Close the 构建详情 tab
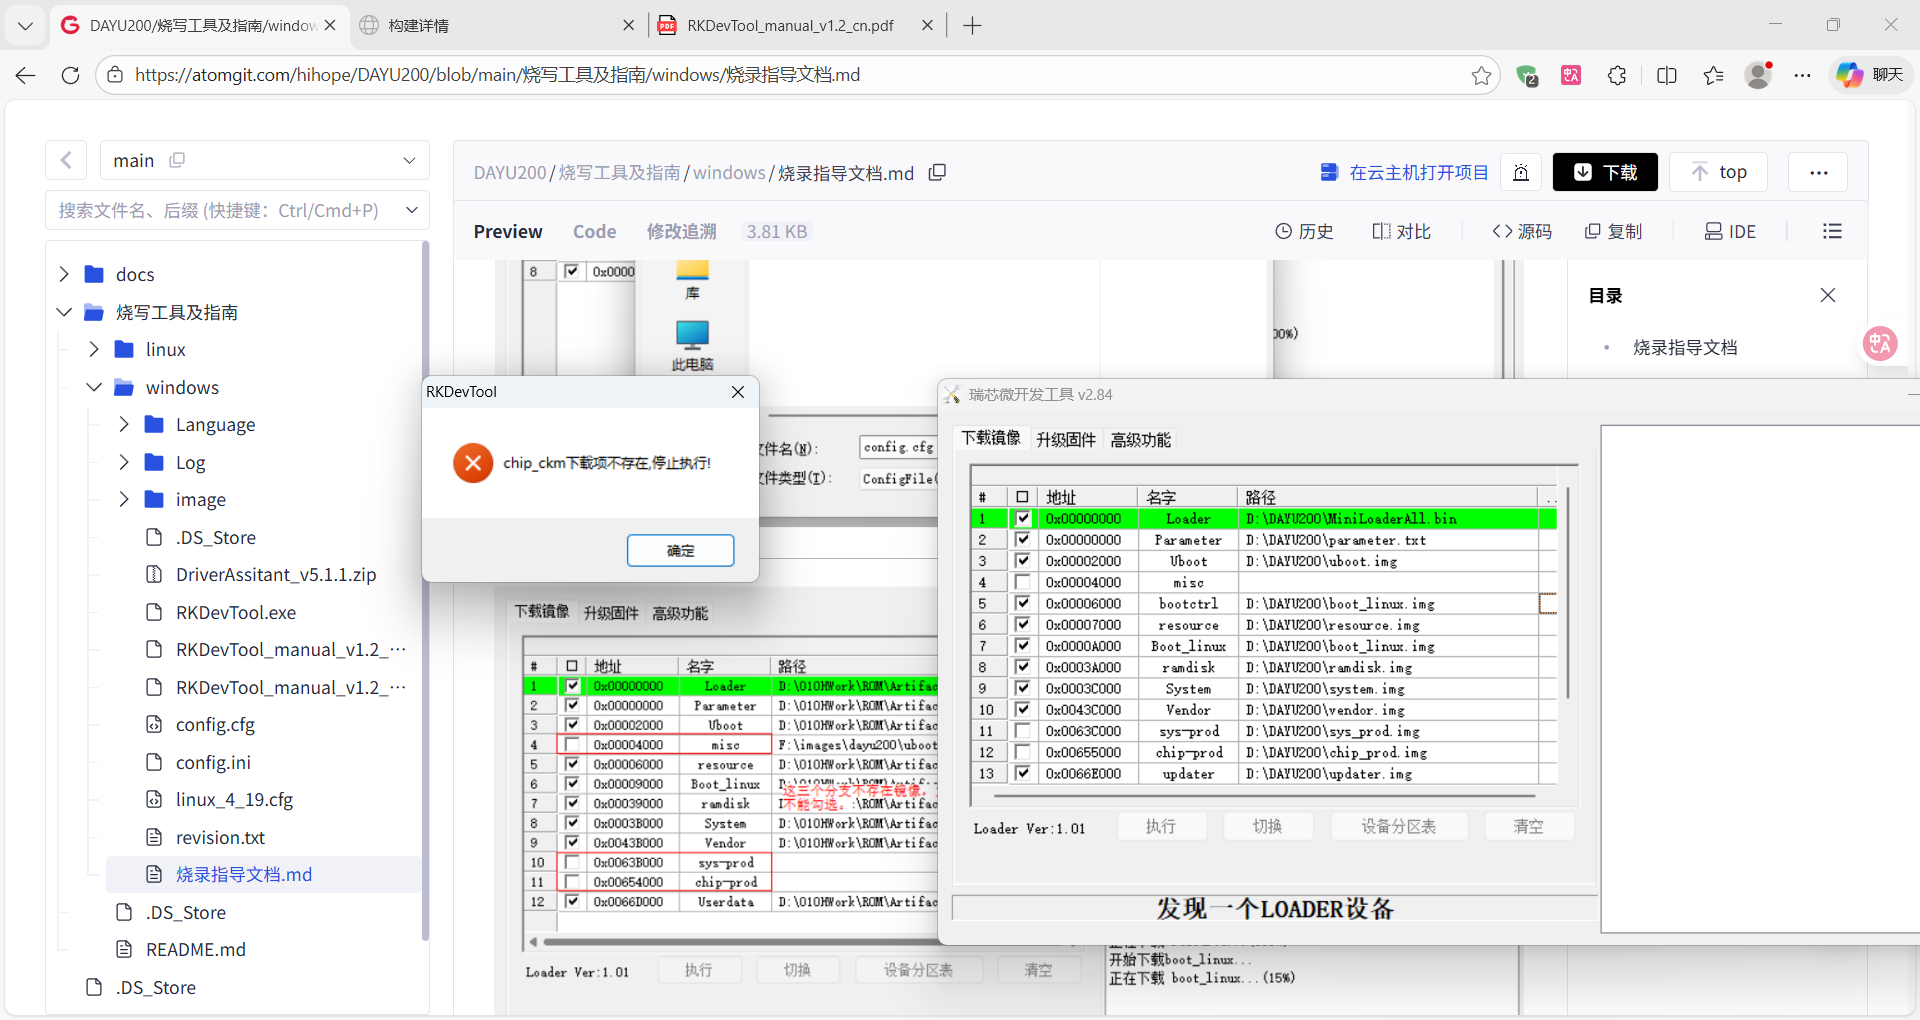The width and height of the screenshot is (1920, 1020). pyautogui.click(x=628, y=26)
